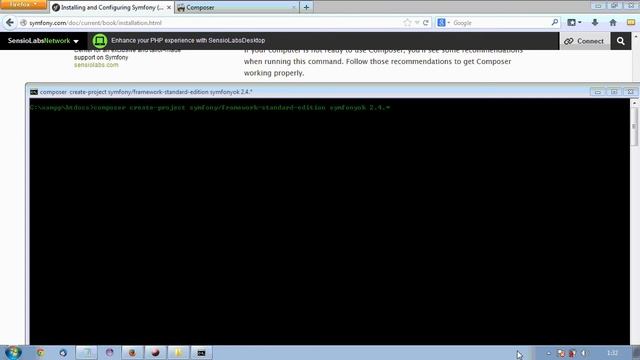This screenshot has width=640, height=360.
Task: Open the volume control in system tray
Action: [584, 353]
